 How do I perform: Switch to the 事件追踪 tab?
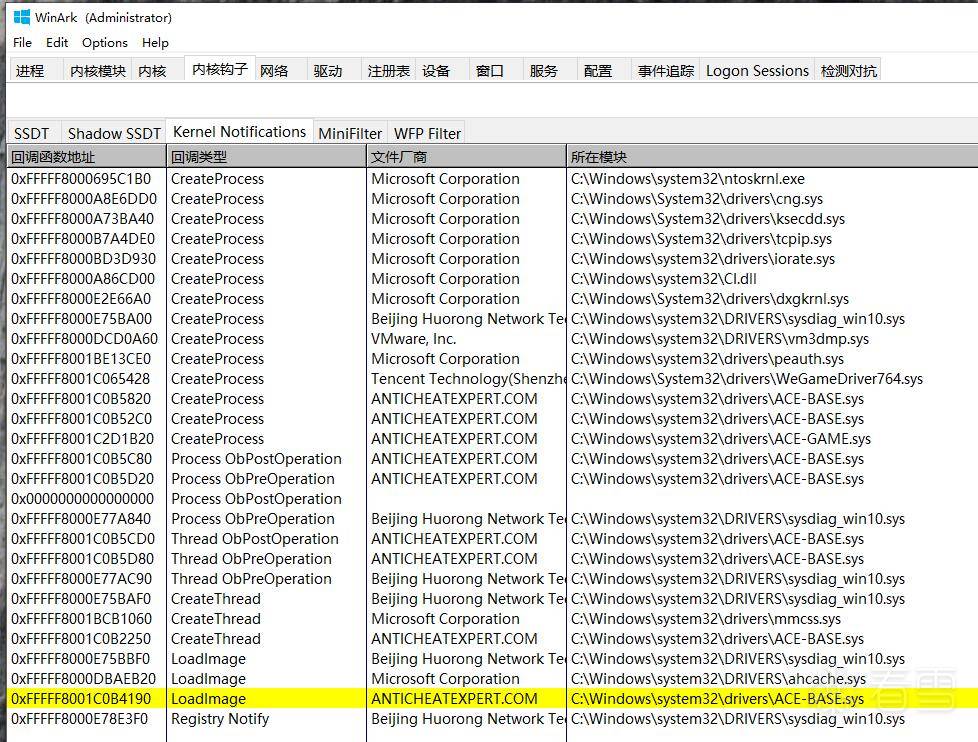tap(666, 70)
